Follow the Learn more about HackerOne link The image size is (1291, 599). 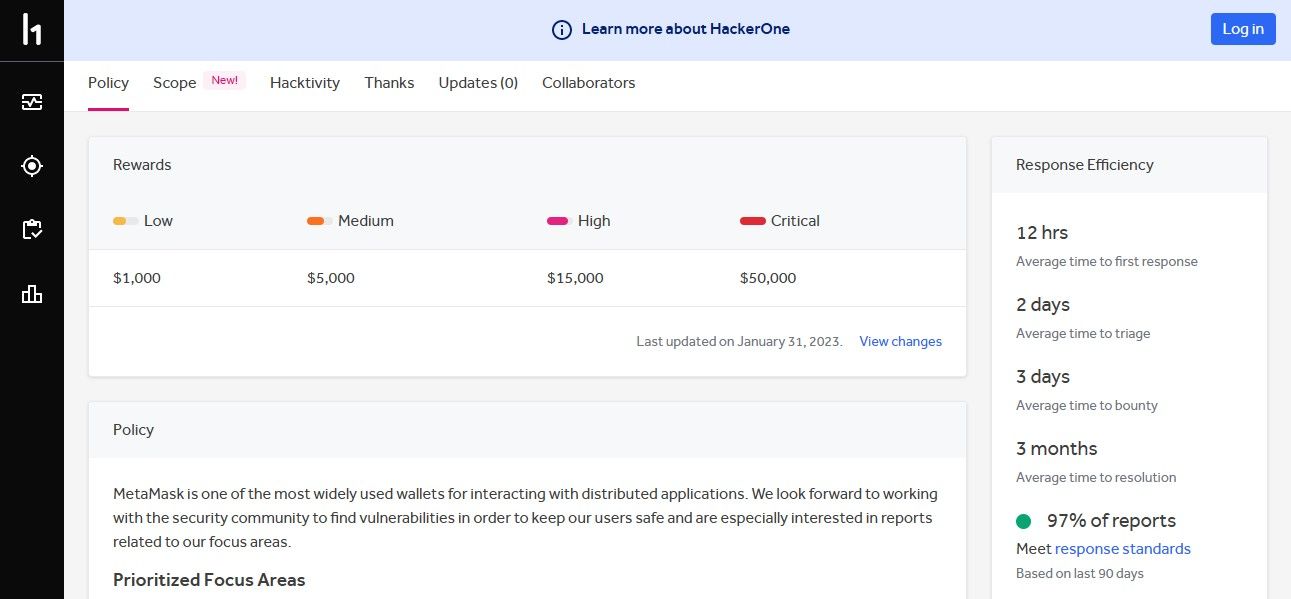[x=686, y=29]
